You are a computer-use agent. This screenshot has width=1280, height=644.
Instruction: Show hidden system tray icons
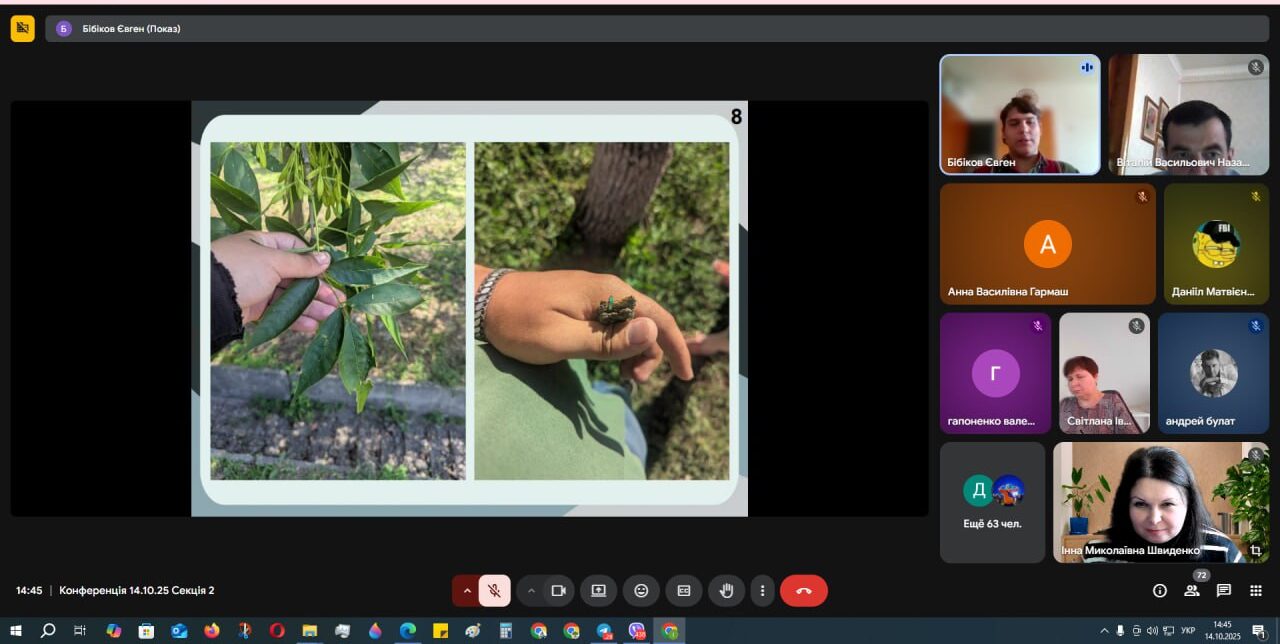tap(1104, 631)
